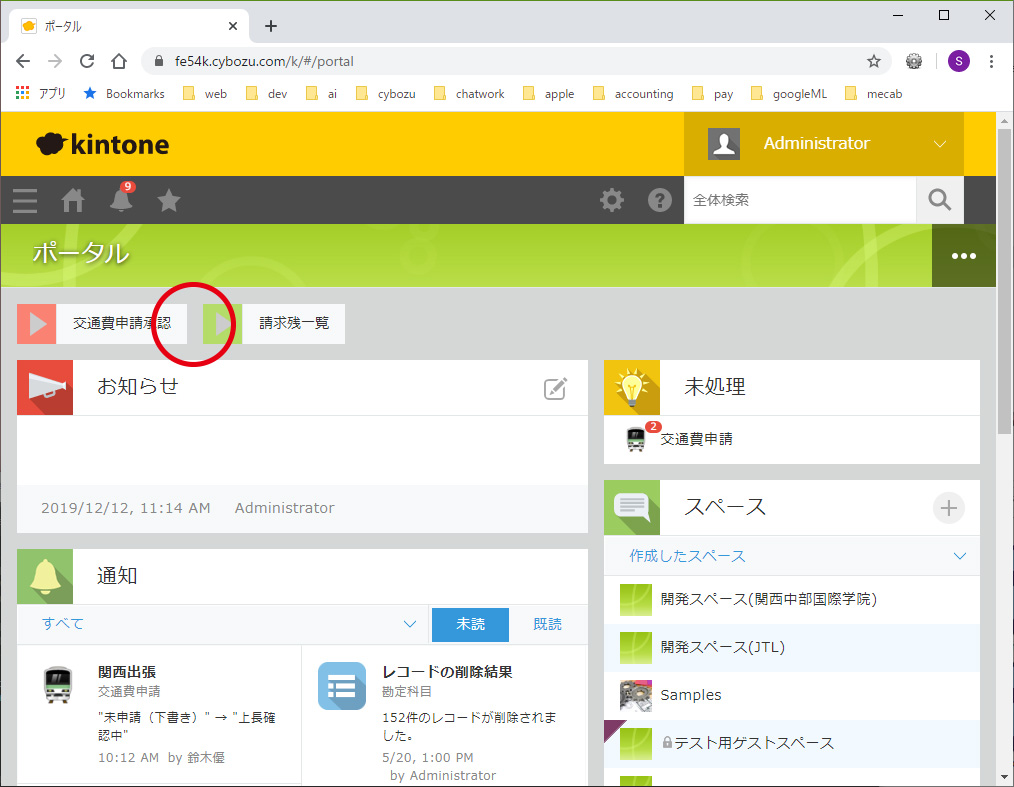The image size is (1014, 787).
Task: Expand the すべて notification filter dropdown
Action: tap(409, 624)
